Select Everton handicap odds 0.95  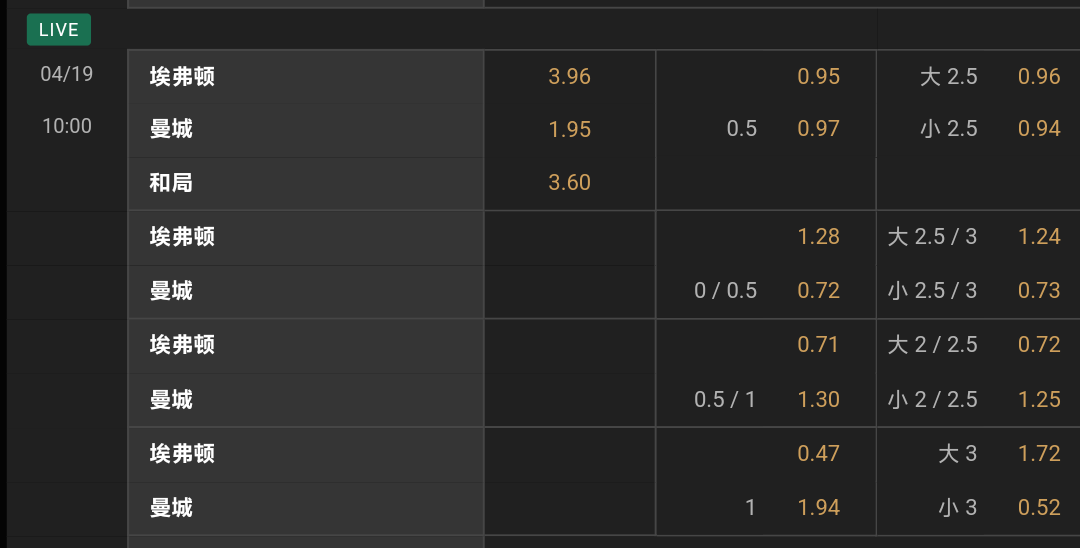point(818,77)
